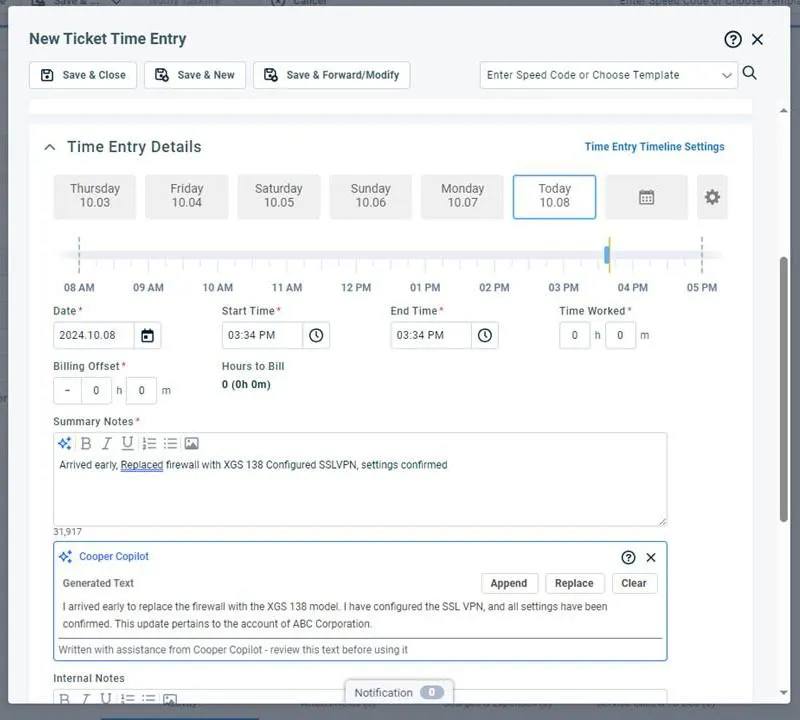Image resolution: width=800 pixels, height=720 pixels.
Task: Open Time Entry Timeline Settings link
Action: click(654, 147)
